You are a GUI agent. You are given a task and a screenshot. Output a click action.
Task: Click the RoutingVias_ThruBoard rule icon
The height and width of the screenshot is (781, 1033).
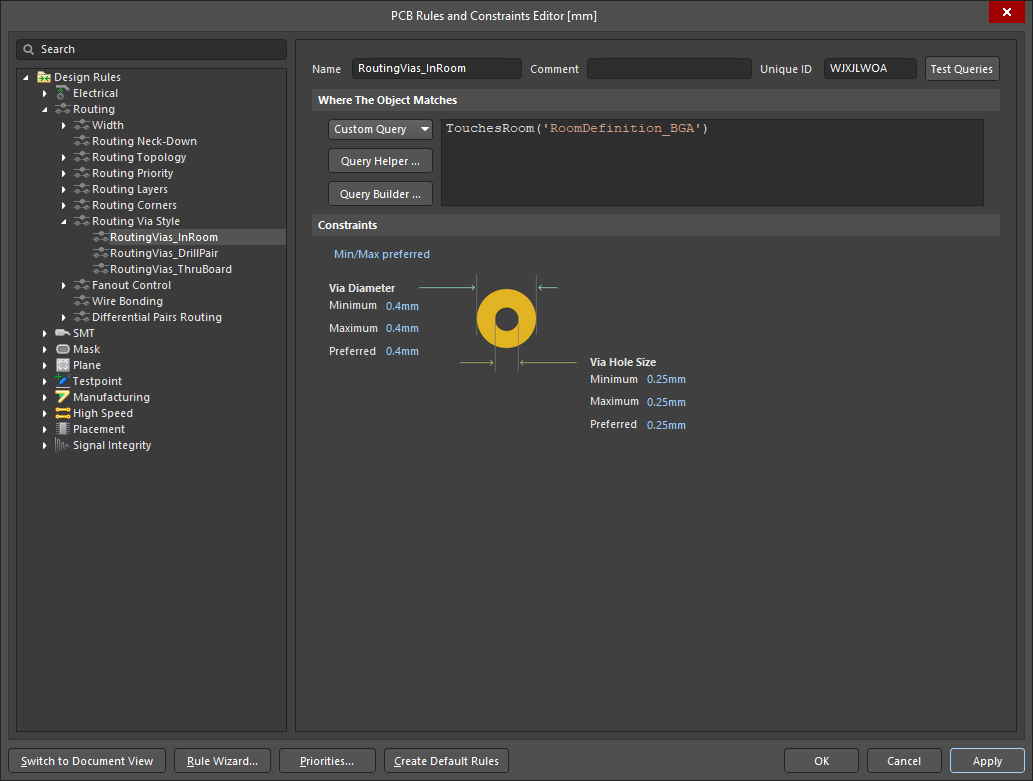point(100,269)
